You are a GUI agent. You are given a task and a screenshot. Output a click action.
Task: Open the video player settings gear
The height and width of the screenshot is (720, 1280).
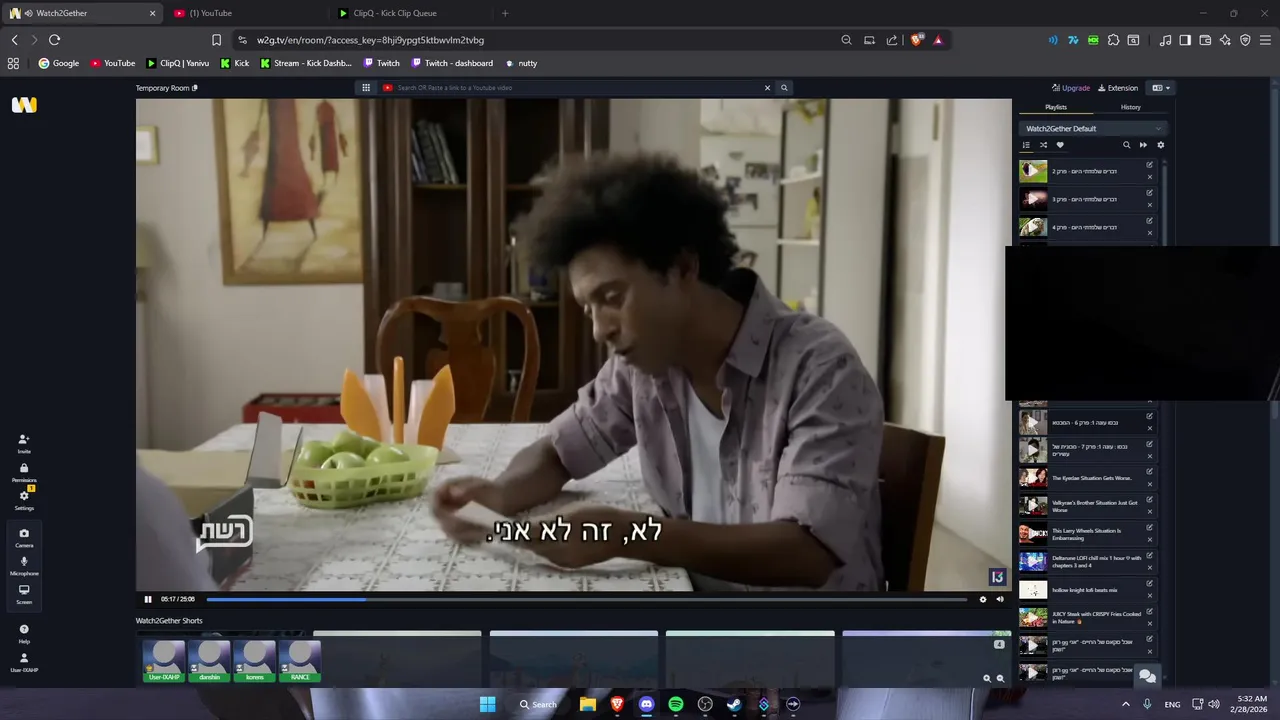point(983,600)
